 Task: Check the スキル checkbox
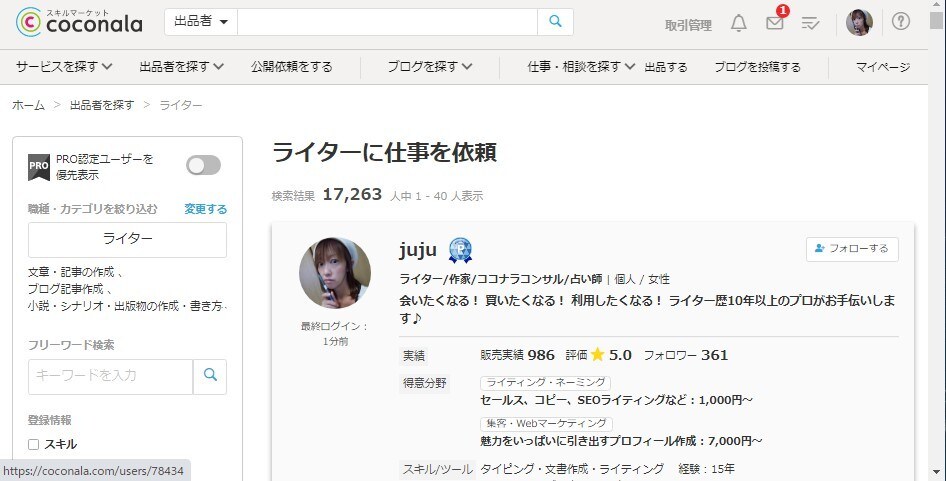click(34, 444)
